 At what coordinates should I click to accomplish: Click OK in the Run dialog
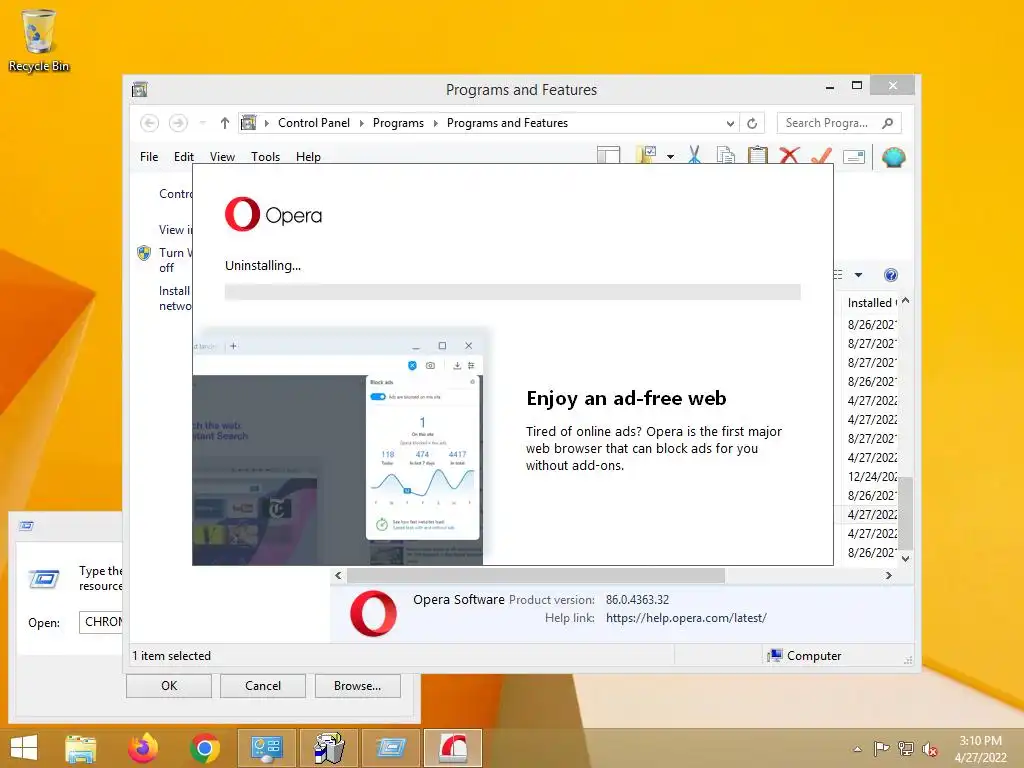tap(168, 686)
